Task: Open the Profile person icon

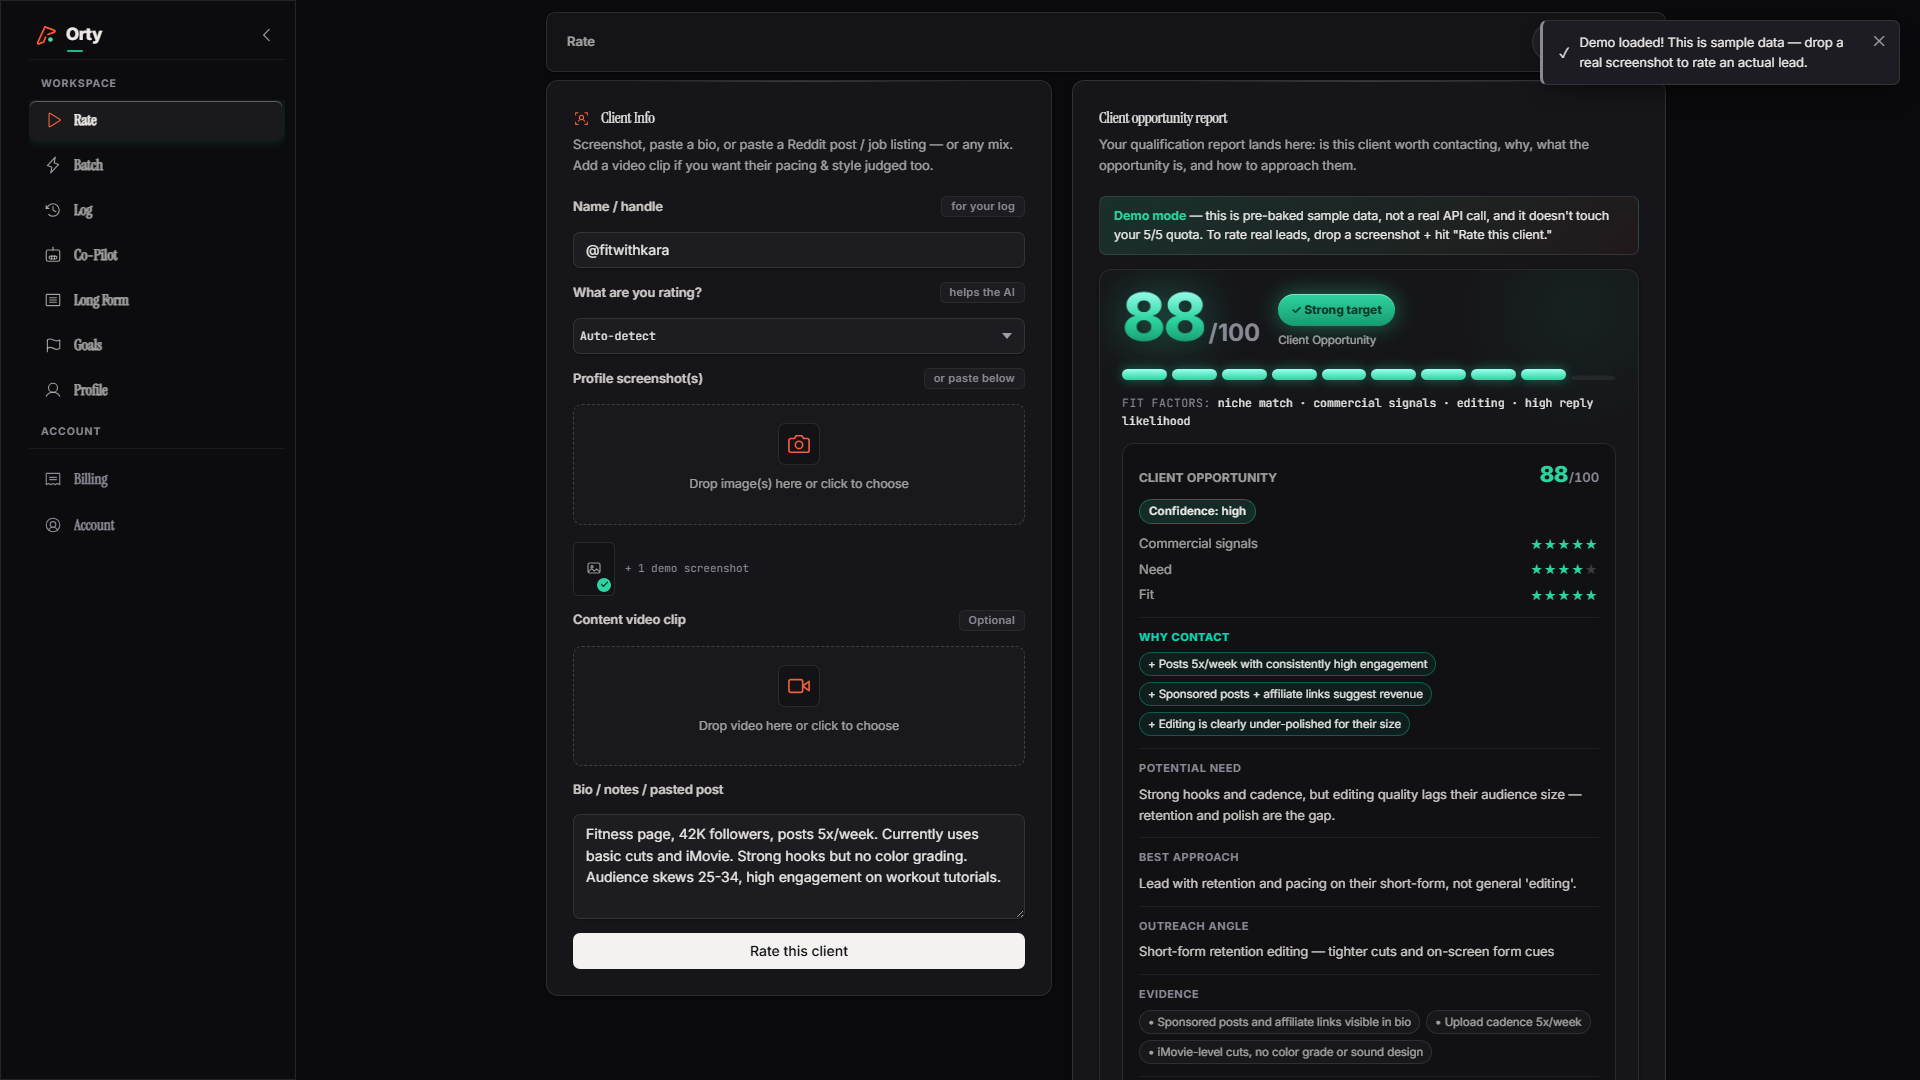Action: tap(53, 390)
